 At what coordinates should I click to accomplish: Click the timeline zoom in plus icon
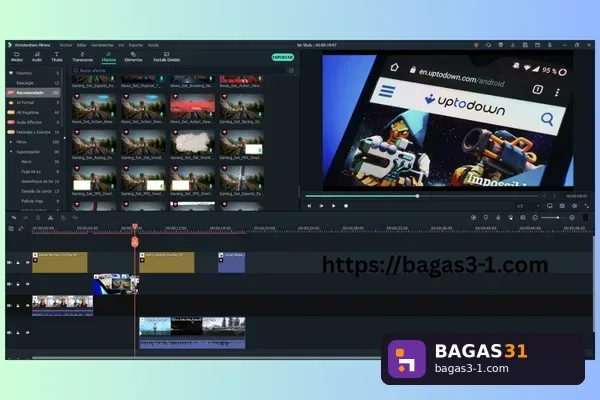tap(572, 218)
